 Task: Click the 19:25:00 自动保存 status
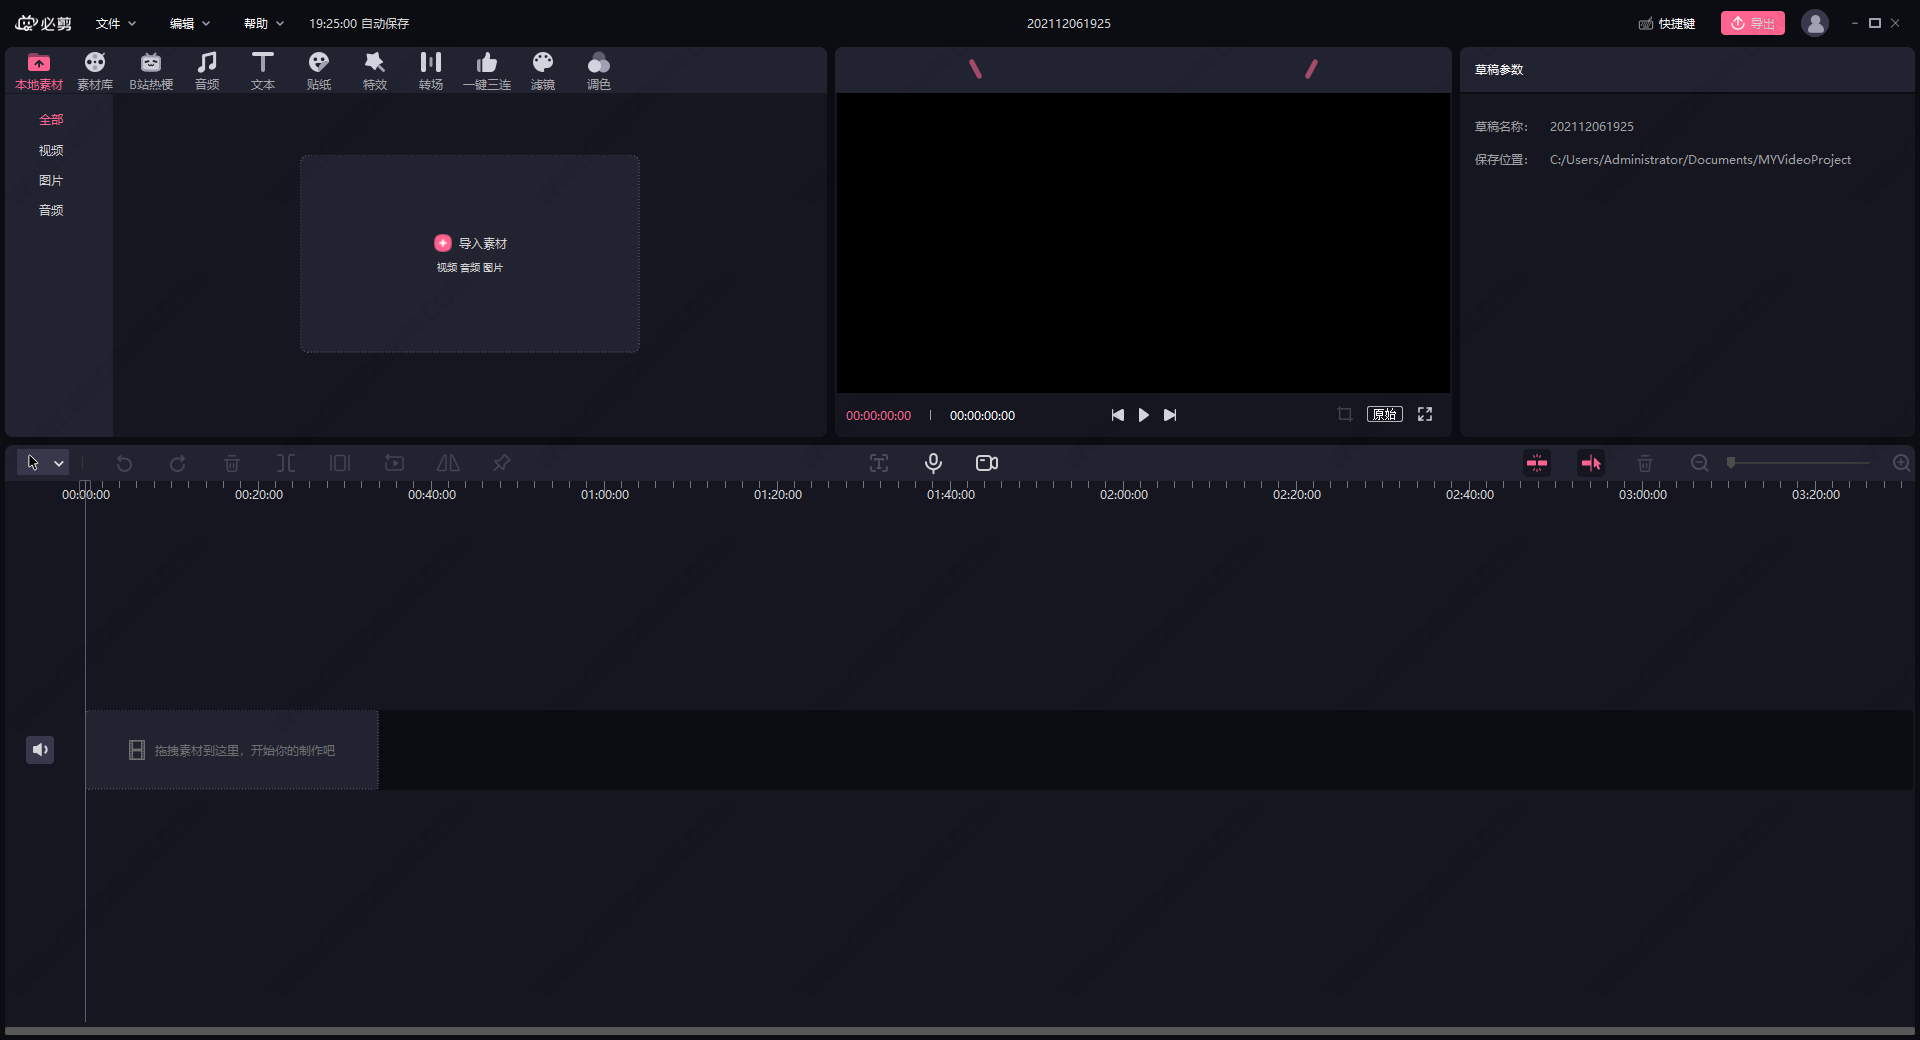[x=359, y=23]
